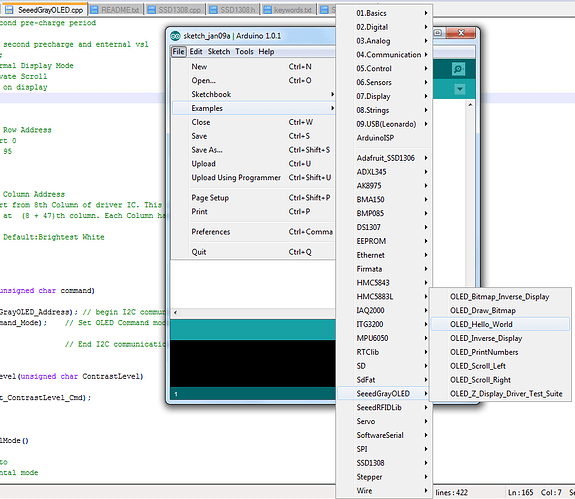Image resolution: width=575 pixels, height=499 pixels.
Task: Expand 01.Basics examples submenu
Action: tap(384, 13)
